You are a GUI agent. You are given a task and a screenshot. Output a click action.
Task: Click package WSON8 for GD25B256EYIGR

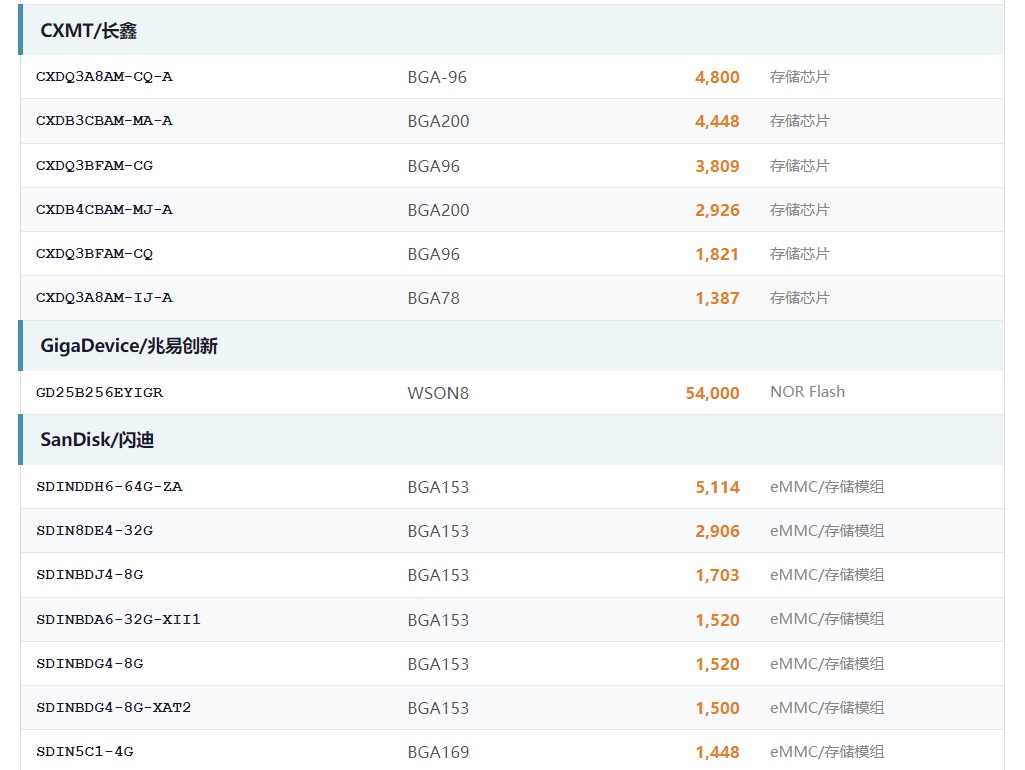click(438, 393)
